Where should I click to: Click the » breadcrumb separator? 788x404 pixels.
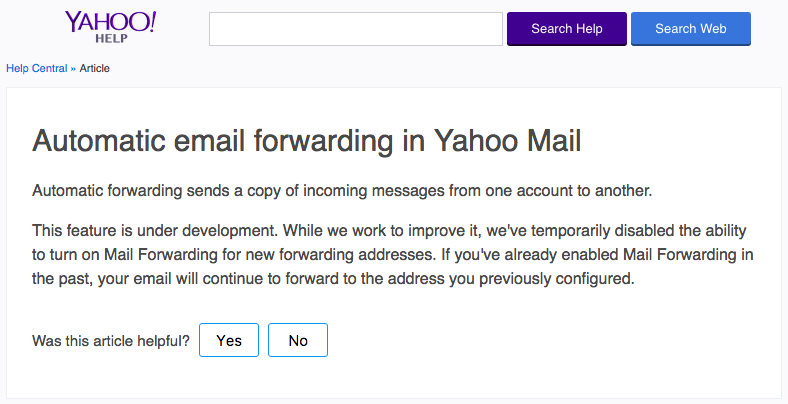click(x=73, y=68)
